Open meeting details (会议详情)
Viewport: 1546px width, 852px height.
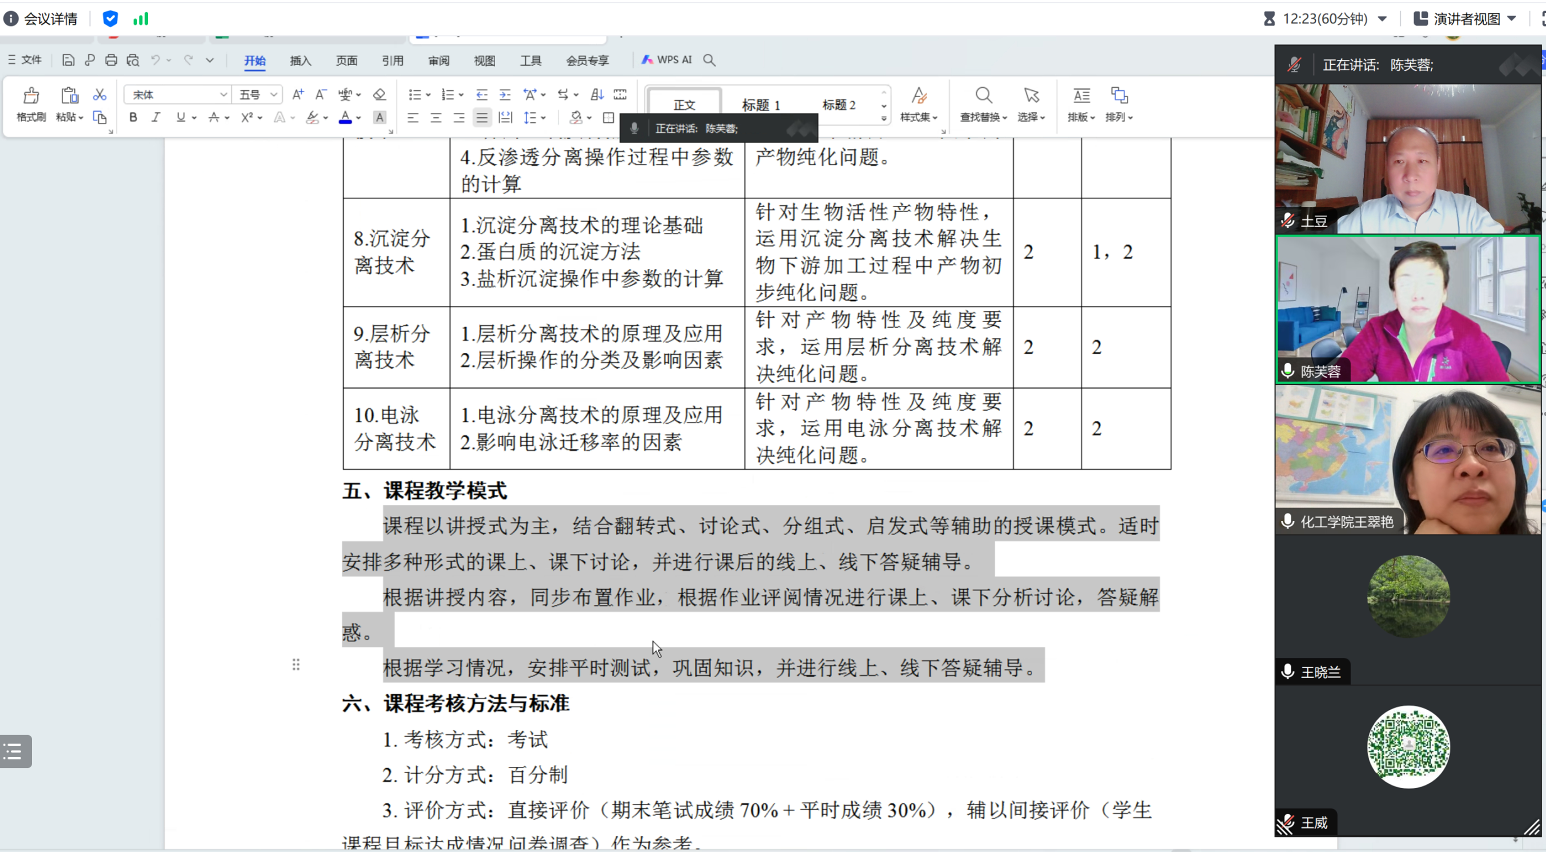click(x=41, y=18)
